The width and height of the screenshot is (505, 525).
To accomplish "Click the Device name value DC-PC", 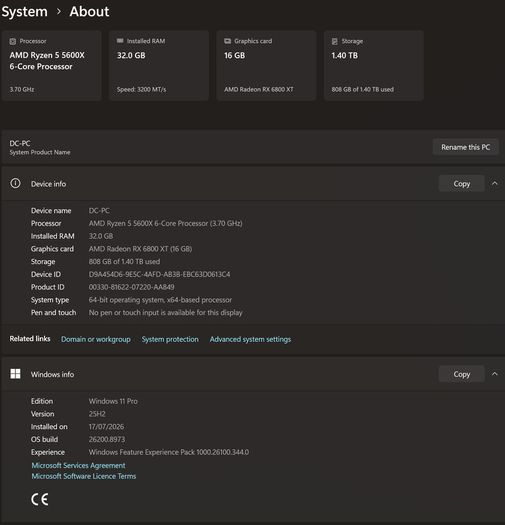I will click(x=99, y=211).
